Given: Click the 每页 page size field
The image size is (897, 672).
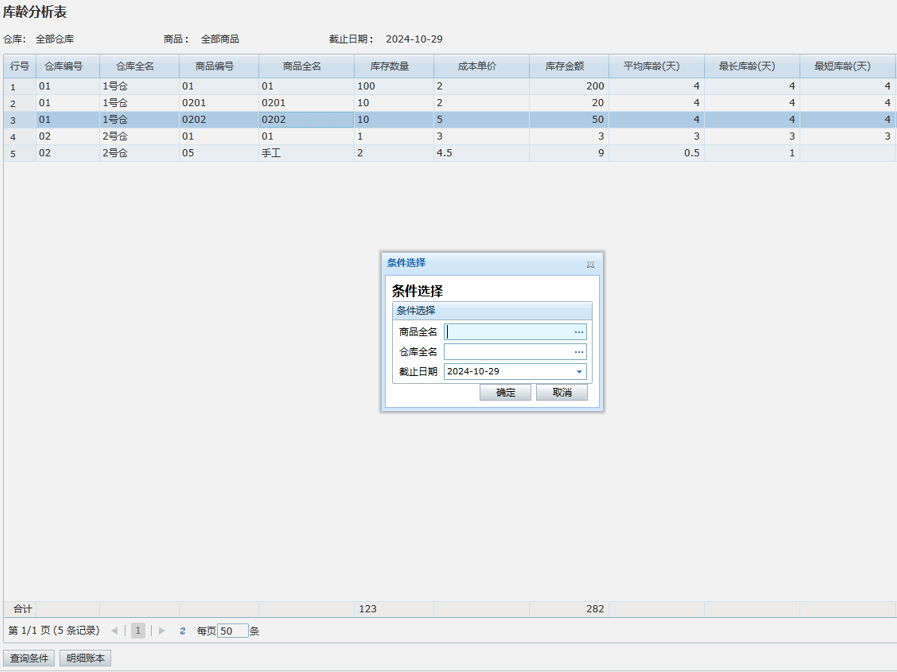Looking at the screenshot, I should coord(232,631).
